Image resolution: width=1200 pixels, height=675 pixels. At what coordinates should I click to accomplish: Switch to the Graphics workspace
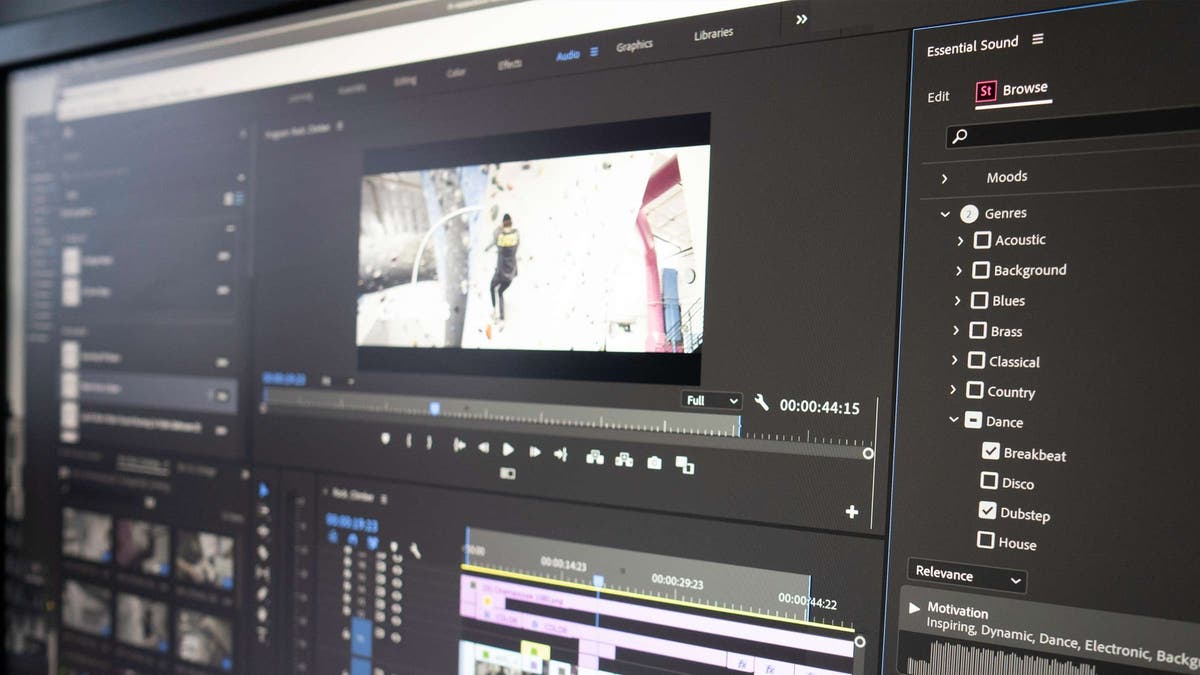tap(635, 44)
